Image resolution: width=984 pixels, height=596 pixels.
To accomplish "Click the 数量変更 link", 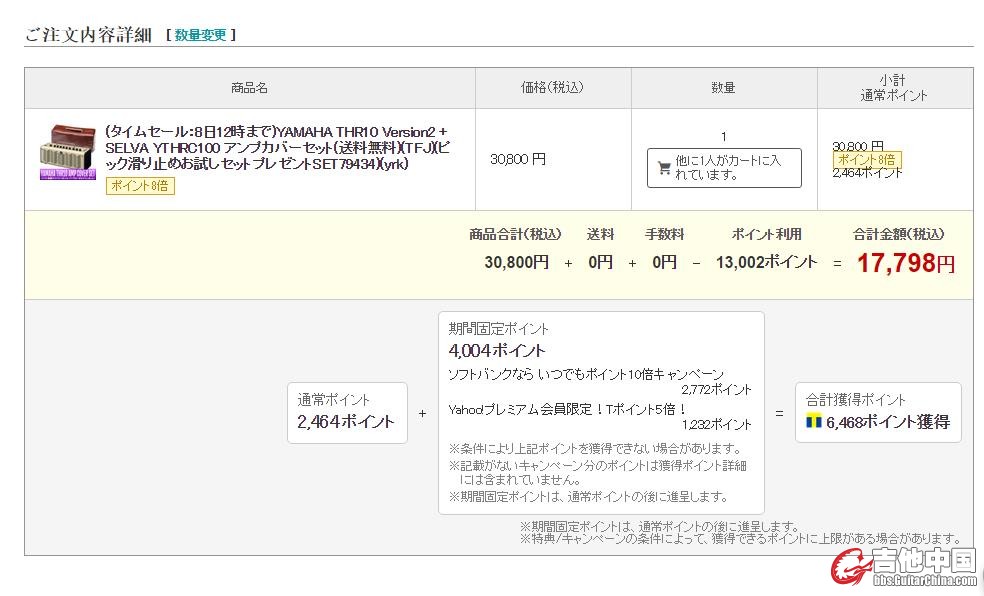I will 200,35.
